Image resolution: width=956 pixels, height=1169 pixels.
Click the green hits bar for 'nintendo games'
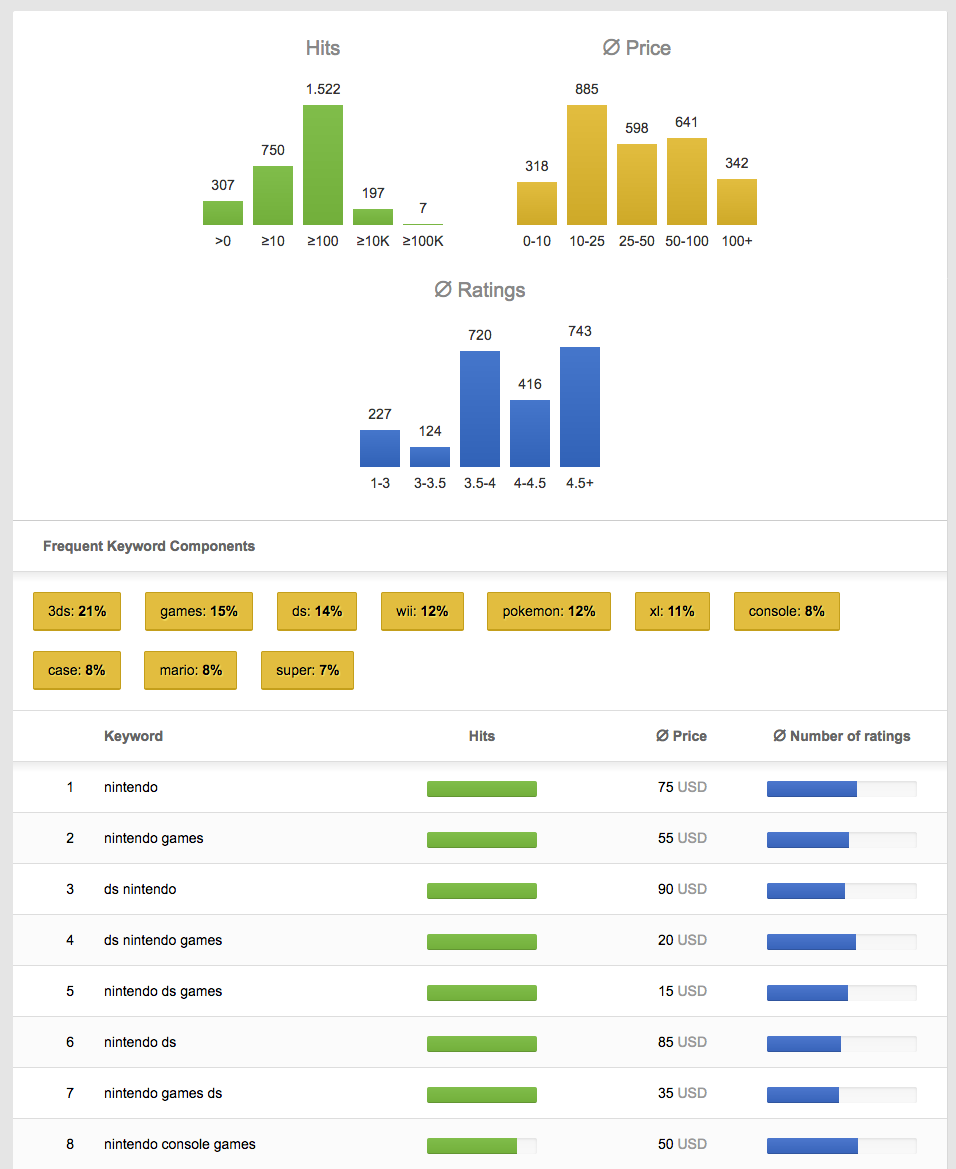click(482, 839)
